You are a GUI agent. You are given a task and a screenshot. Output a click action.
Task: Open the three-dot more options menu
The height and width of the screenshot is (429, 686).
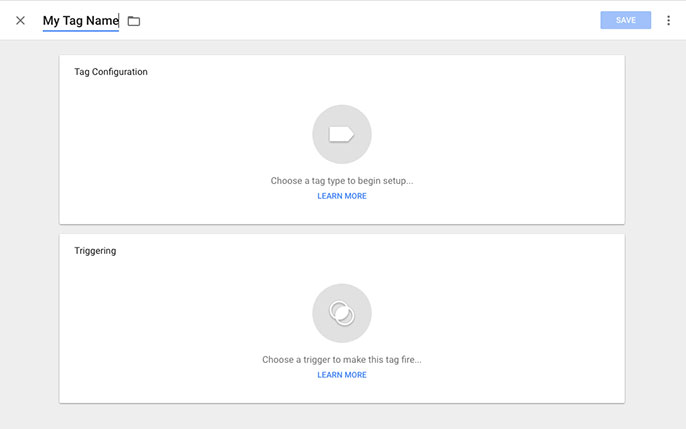668,20
